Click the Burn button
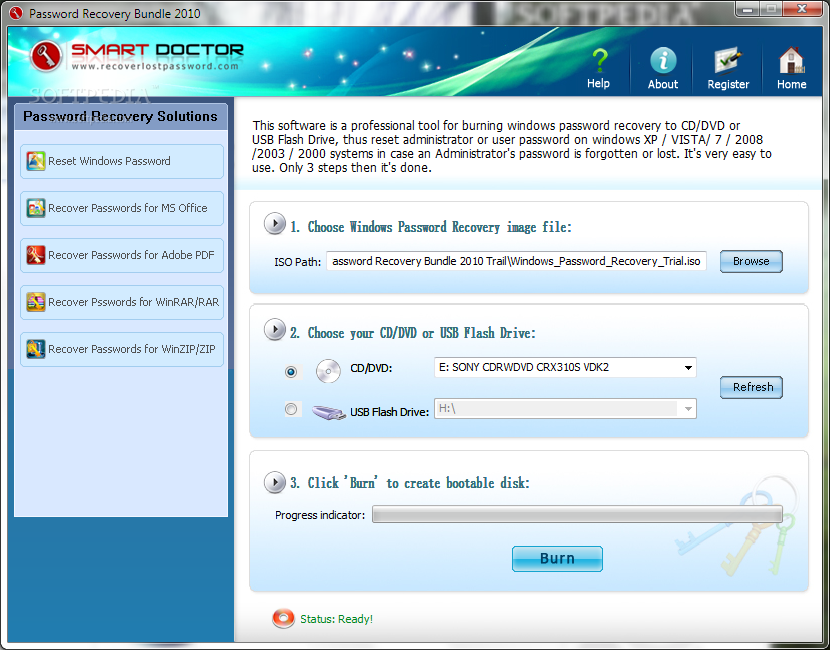The height and width of the screenshot is (650, 830). click(x=557, y=559)
